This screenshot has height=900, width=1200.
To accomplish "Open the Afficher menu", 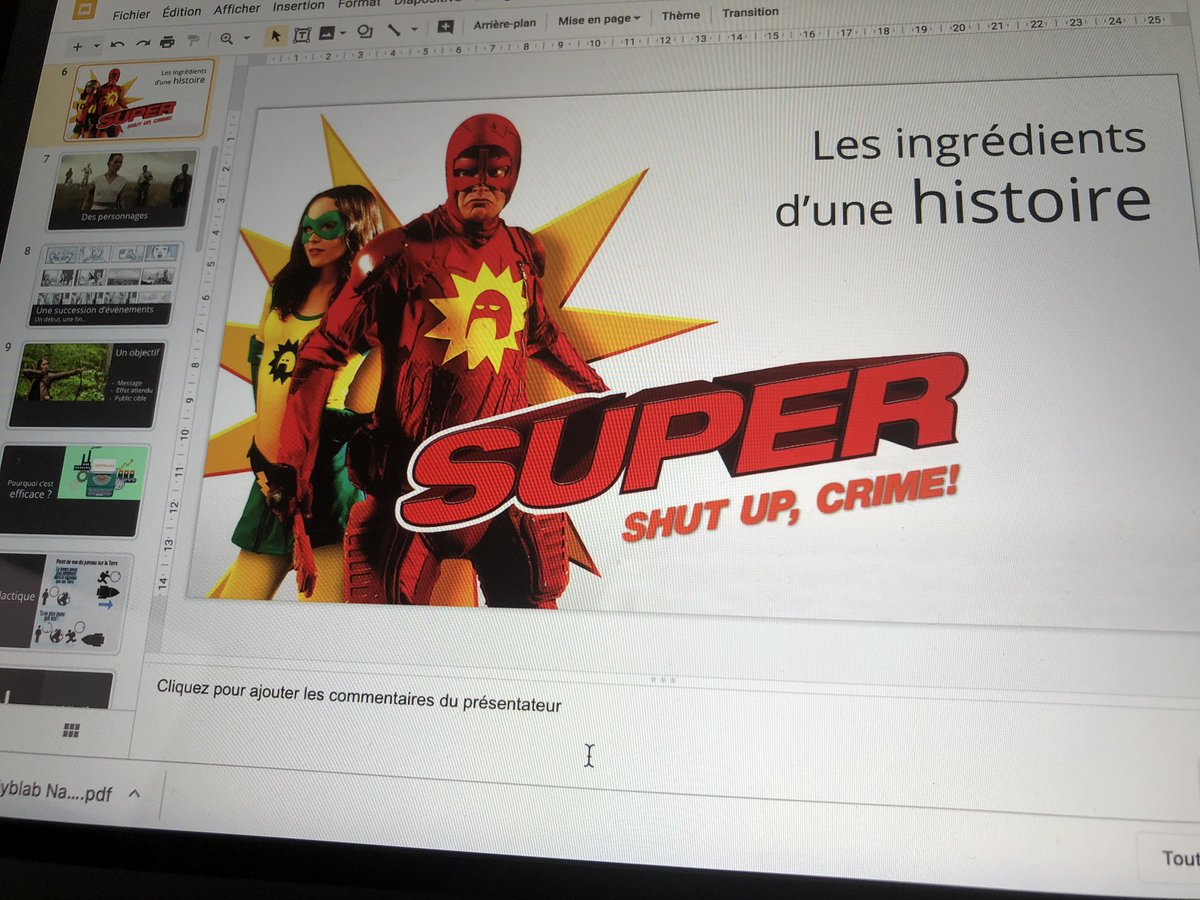I will (x=237, y=10).
